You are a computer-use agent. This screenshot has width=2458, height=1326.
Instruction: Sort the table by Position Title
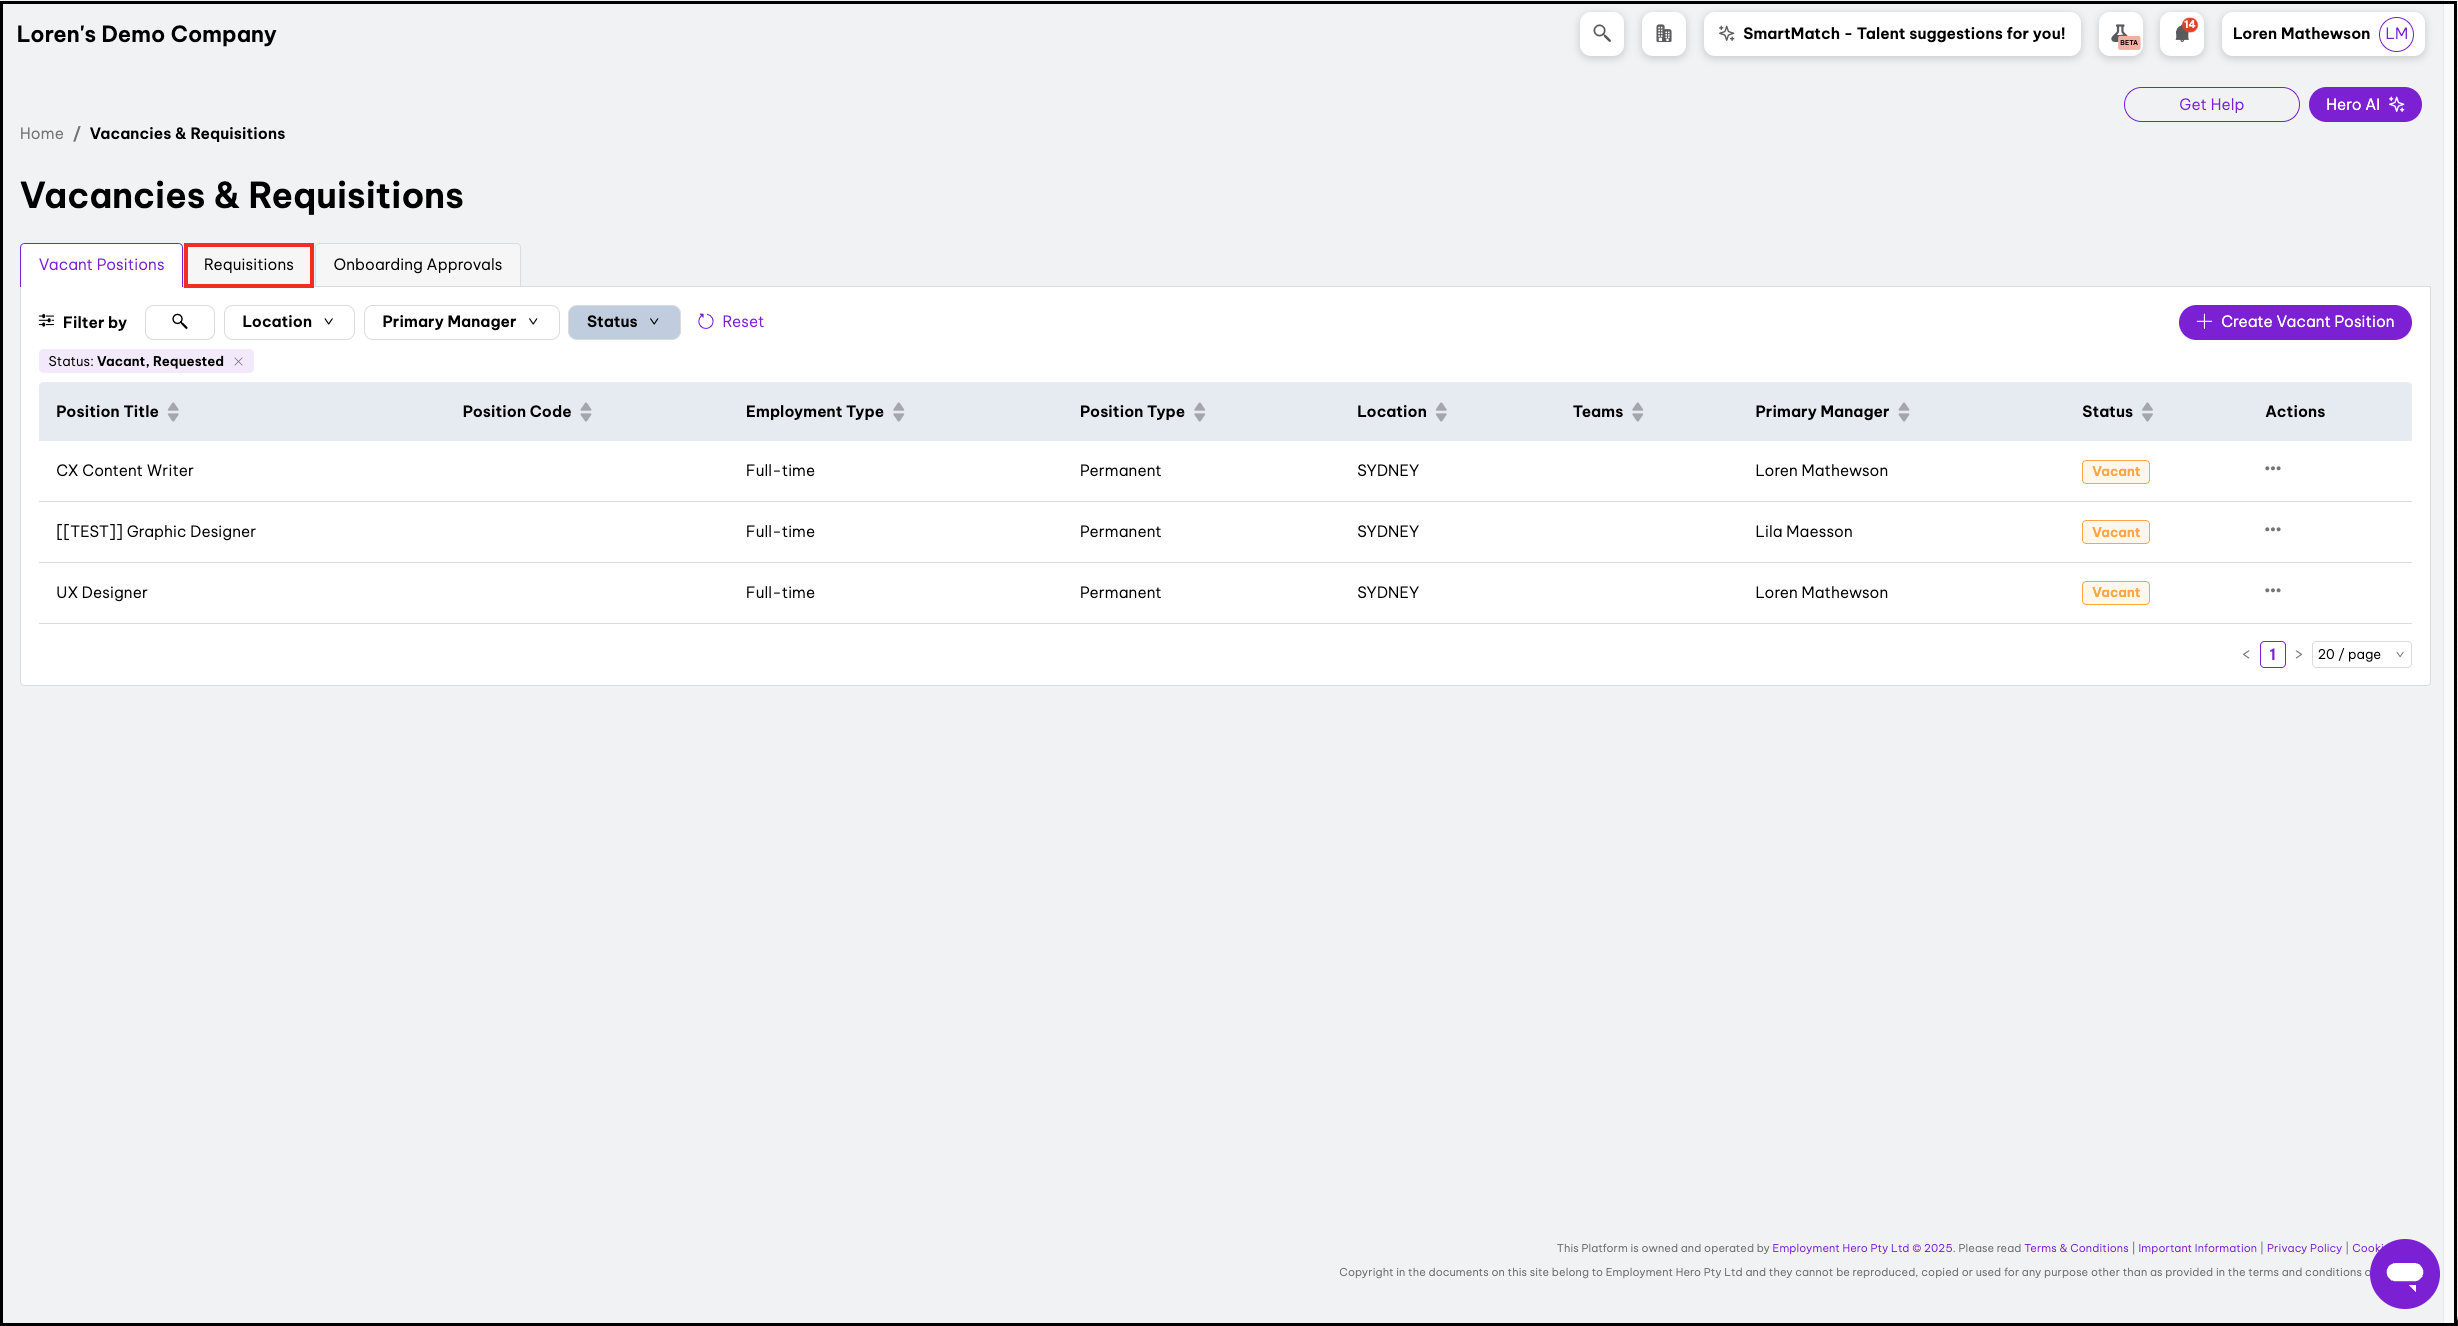173,411
